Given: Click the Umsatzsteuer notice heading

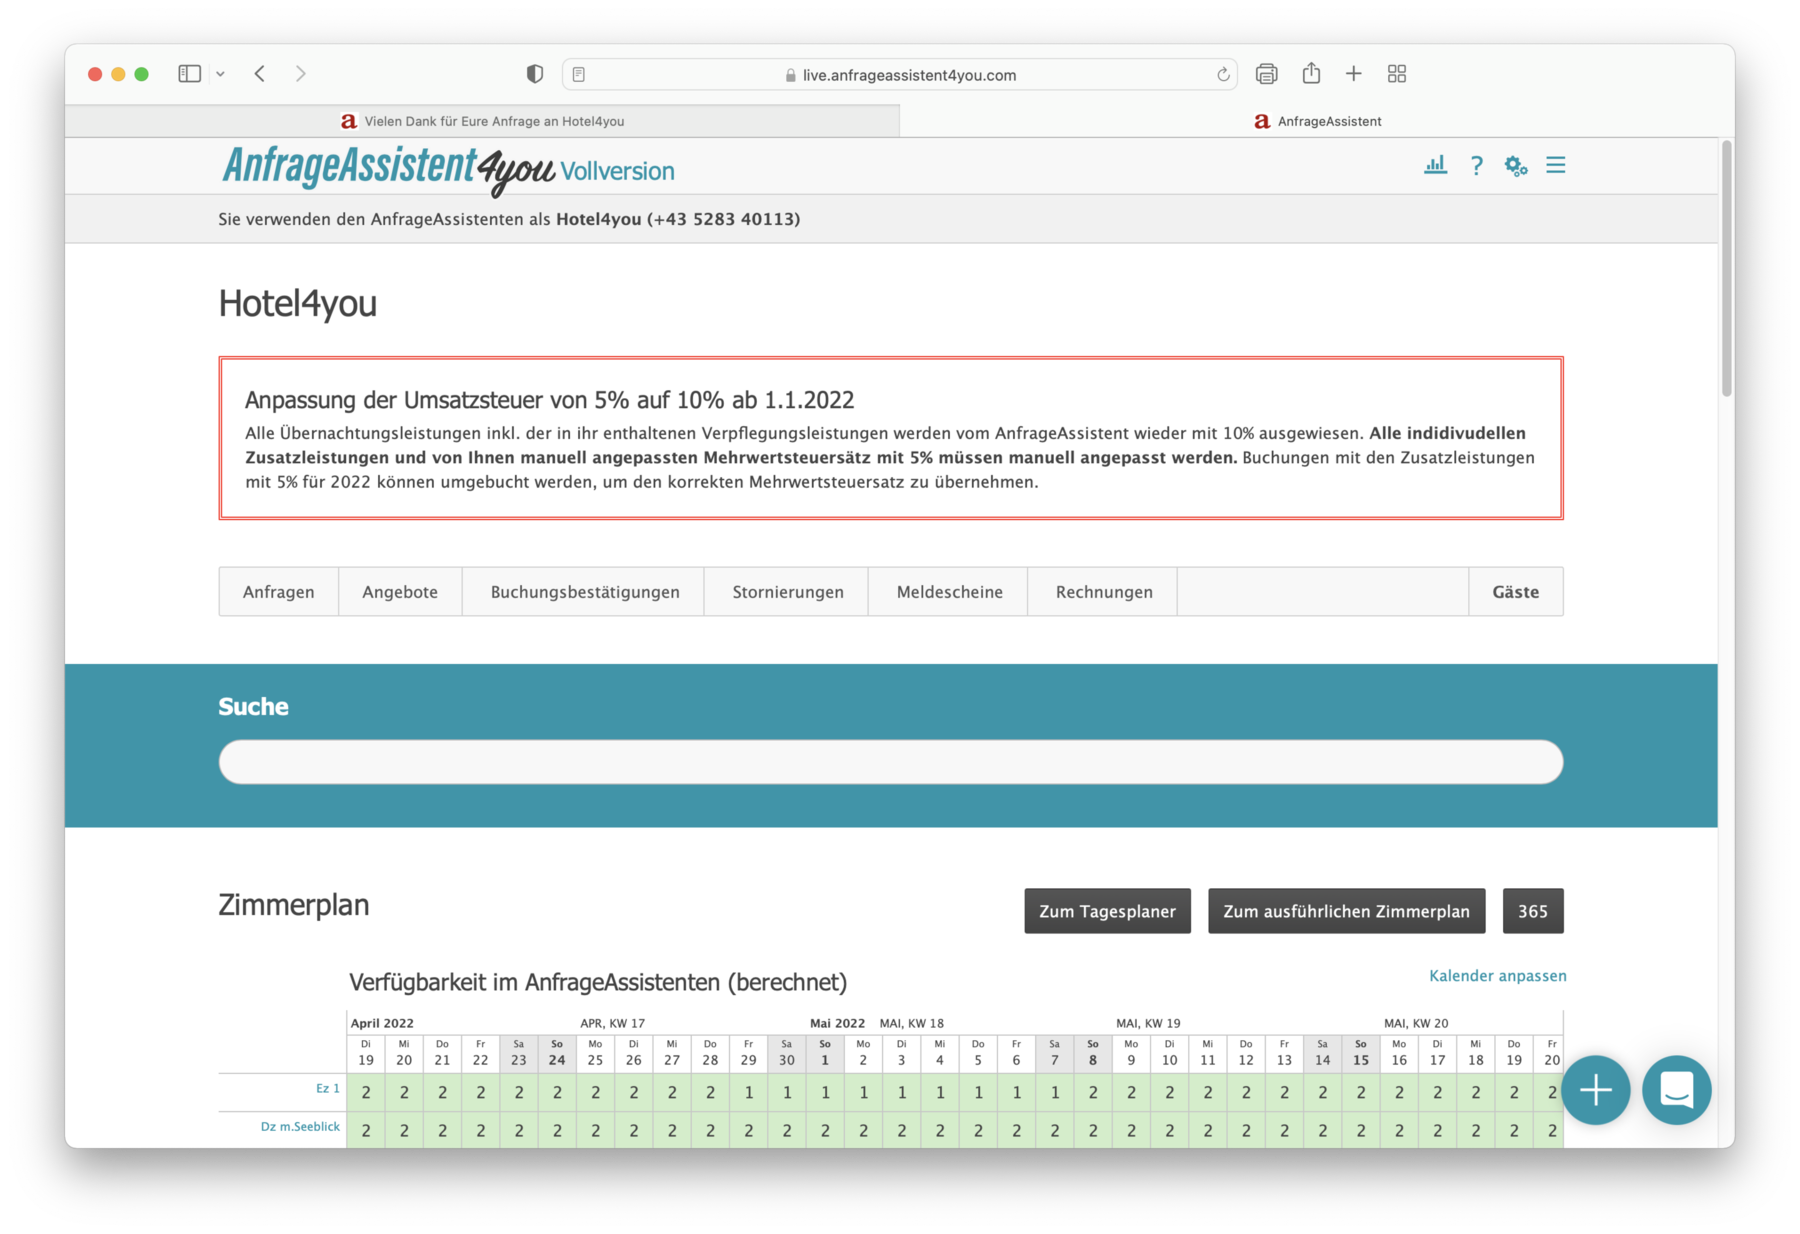Looking at the screenshot, I should click(x=549, y=400).
